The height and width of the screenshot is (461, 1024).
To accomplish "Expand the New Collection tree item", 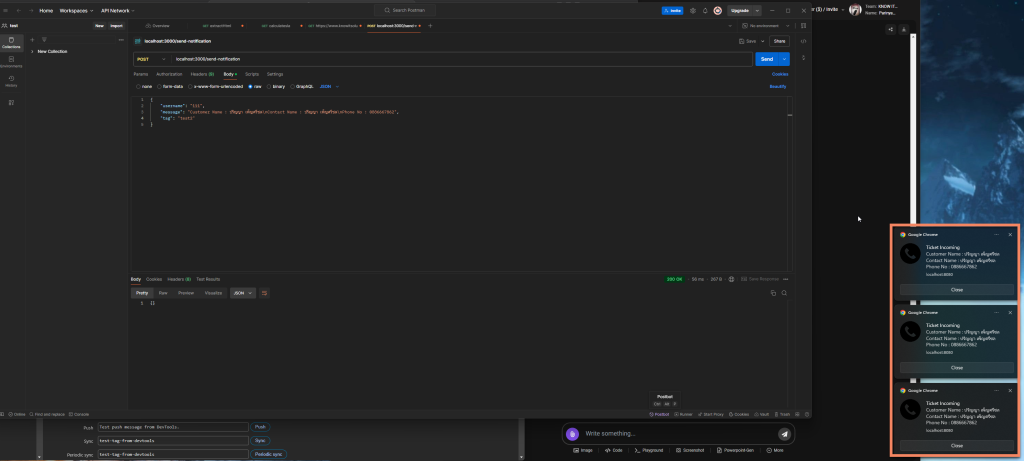I will (32, 51).
